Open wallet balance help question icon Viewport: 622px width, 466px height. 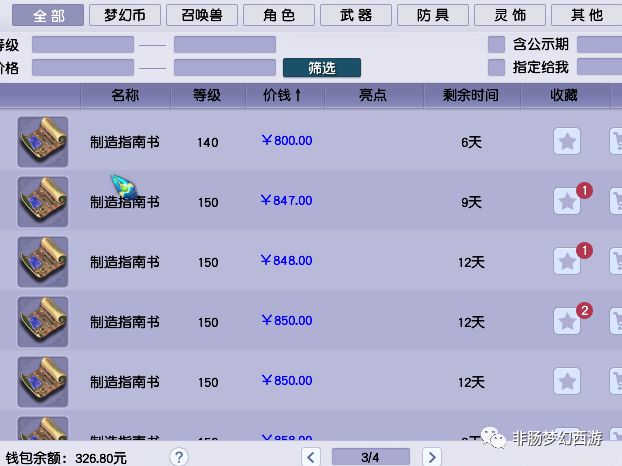[x=179, y=457]
